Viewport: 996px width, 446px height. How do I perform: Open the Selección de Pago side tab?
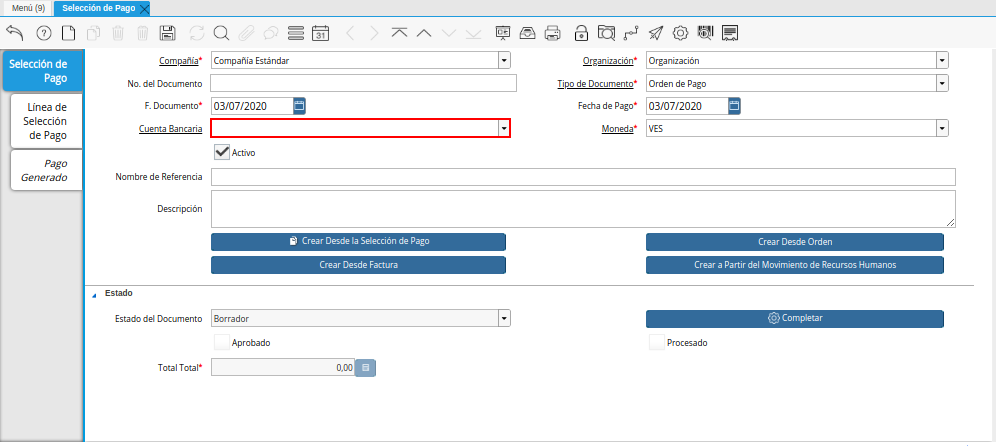(43, 71)
